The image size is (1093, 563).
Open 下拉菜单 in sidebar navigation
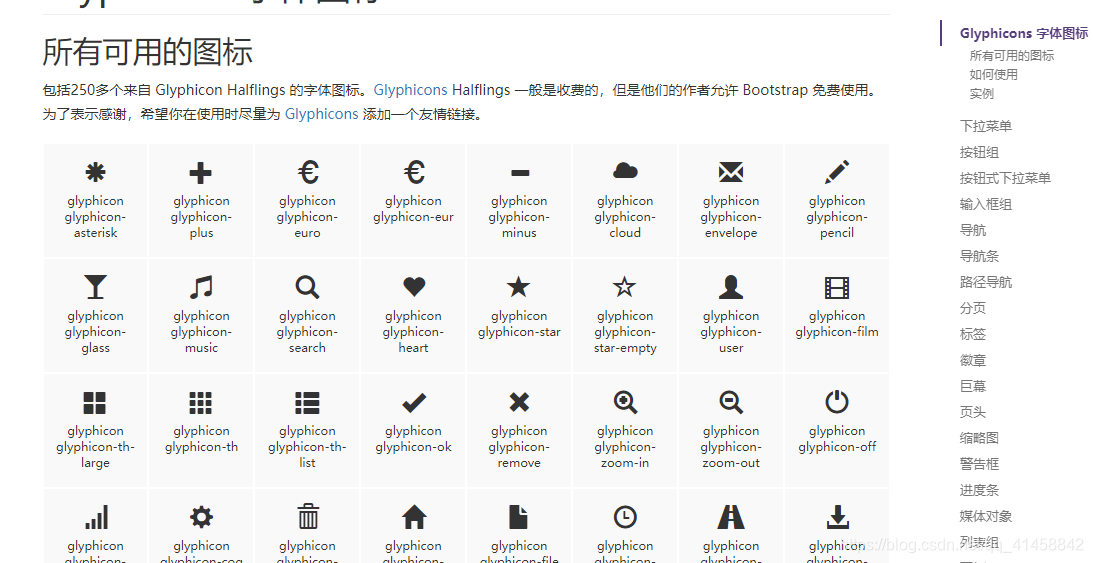click(x=986, y=126)
